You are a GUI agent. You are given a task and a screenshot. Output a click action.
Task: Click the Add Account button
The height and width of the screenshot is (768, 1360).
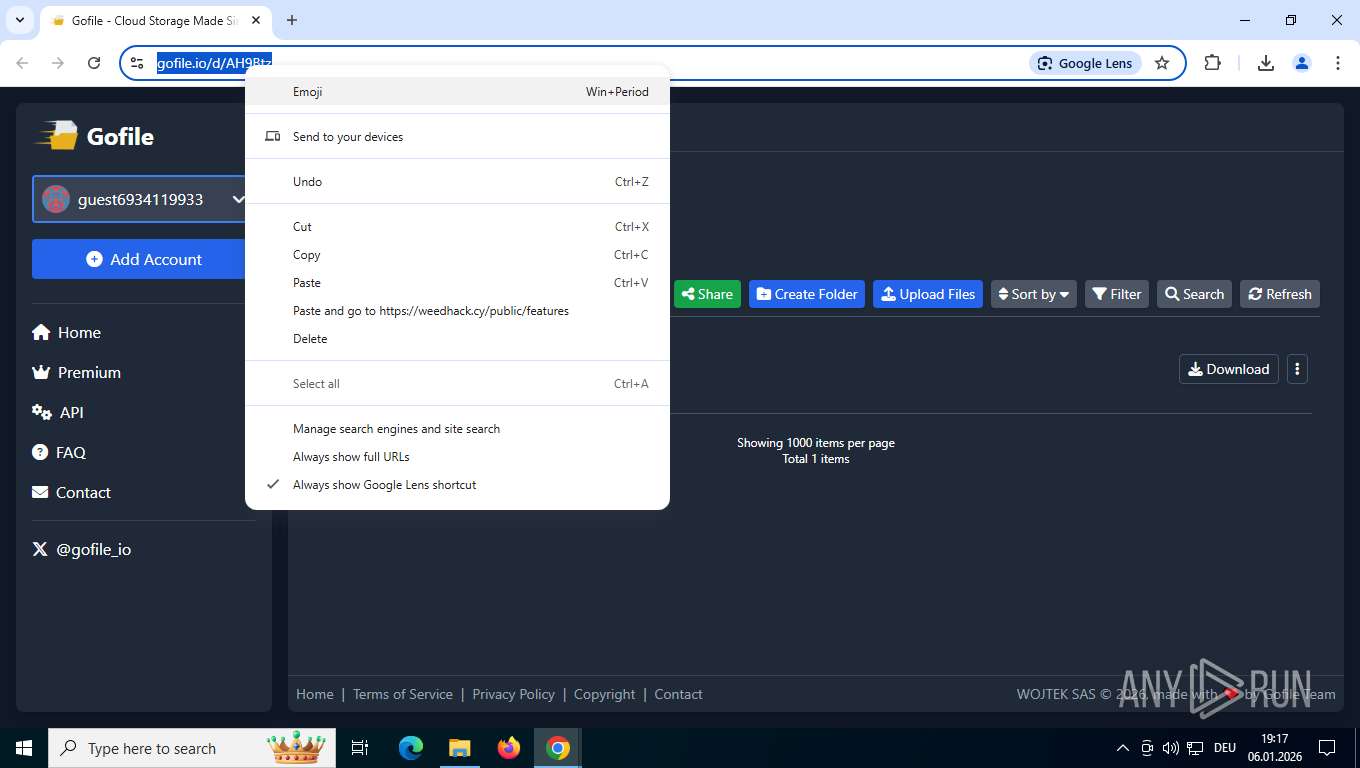pos(144,259)
